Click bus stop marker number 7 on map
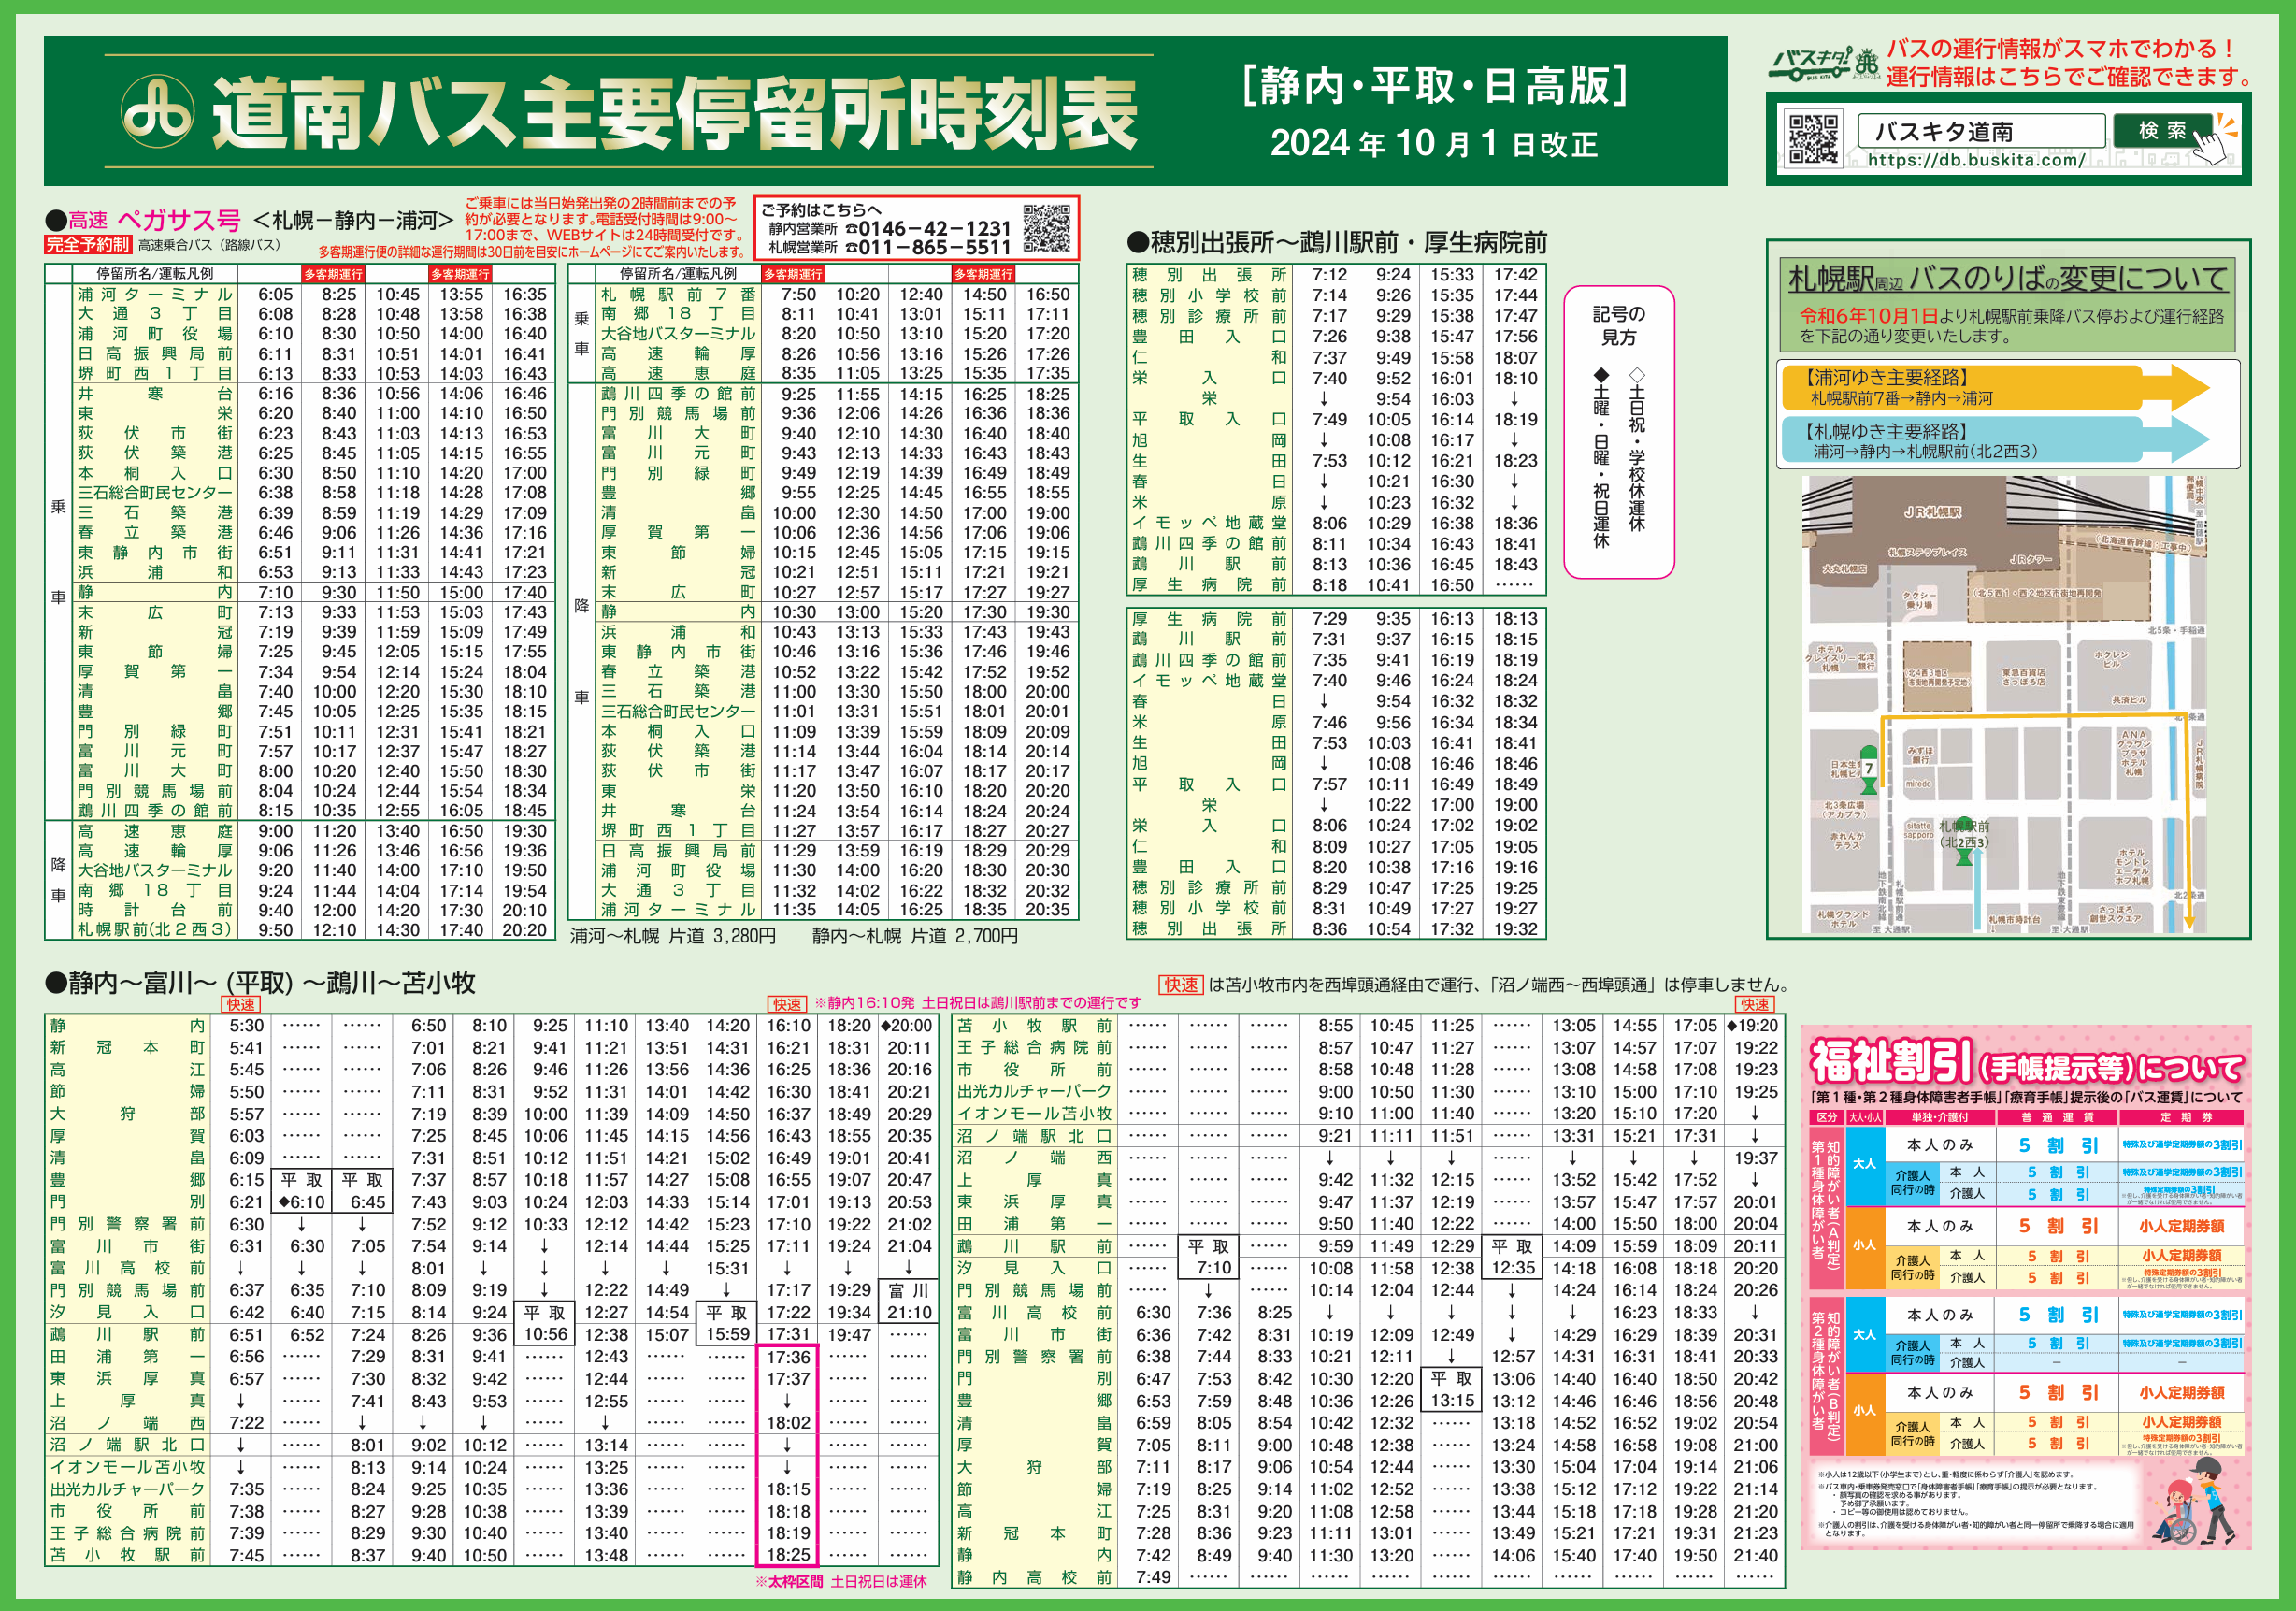Screen dimensions: 2296x1611 1868,768
